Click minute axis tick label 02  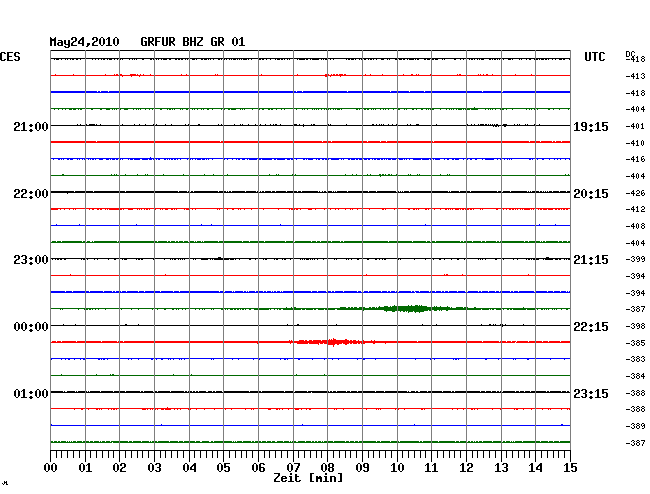119,468
